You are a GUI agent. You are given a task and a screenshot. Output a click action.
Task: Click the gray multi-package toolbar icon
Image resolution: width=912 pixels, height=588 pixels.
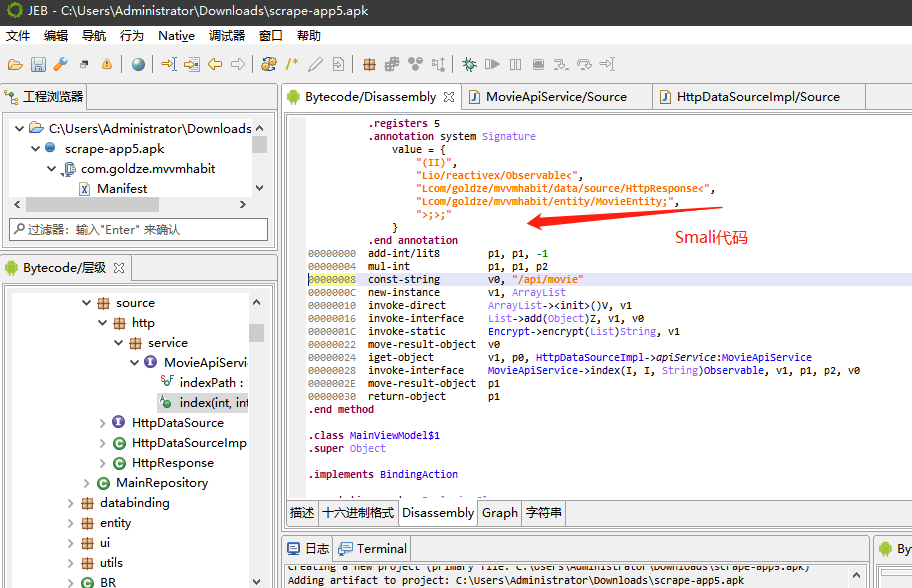[392, 64]
